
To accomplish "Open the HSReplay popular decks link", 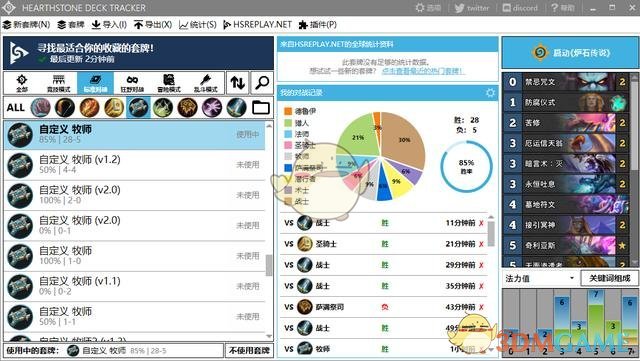I will [422, 71].
